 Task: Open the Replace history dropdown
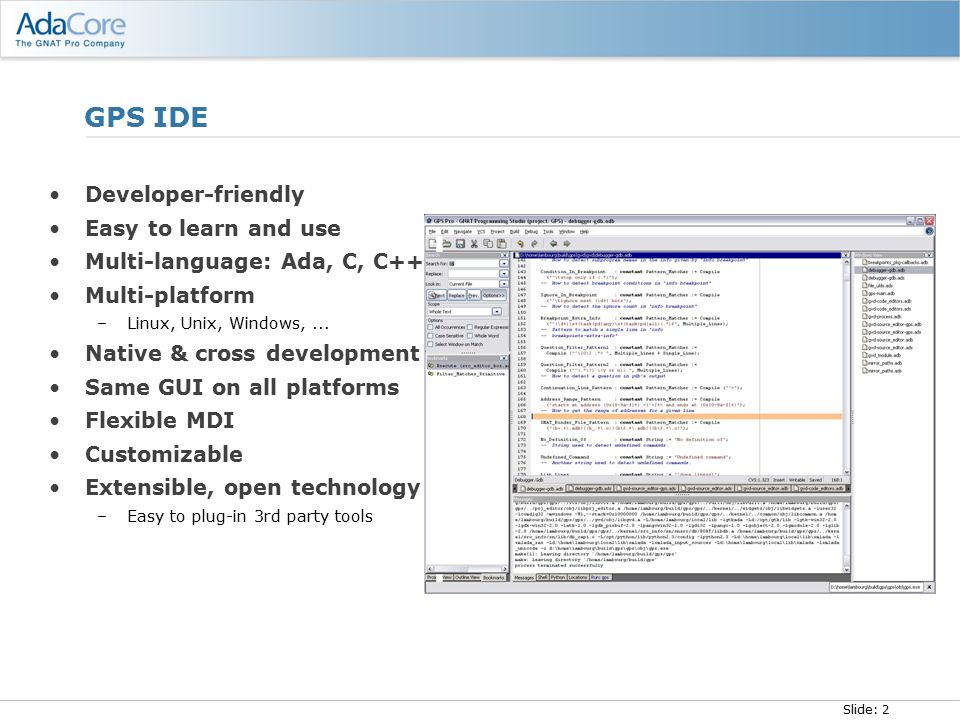click(x=504, y=274)
